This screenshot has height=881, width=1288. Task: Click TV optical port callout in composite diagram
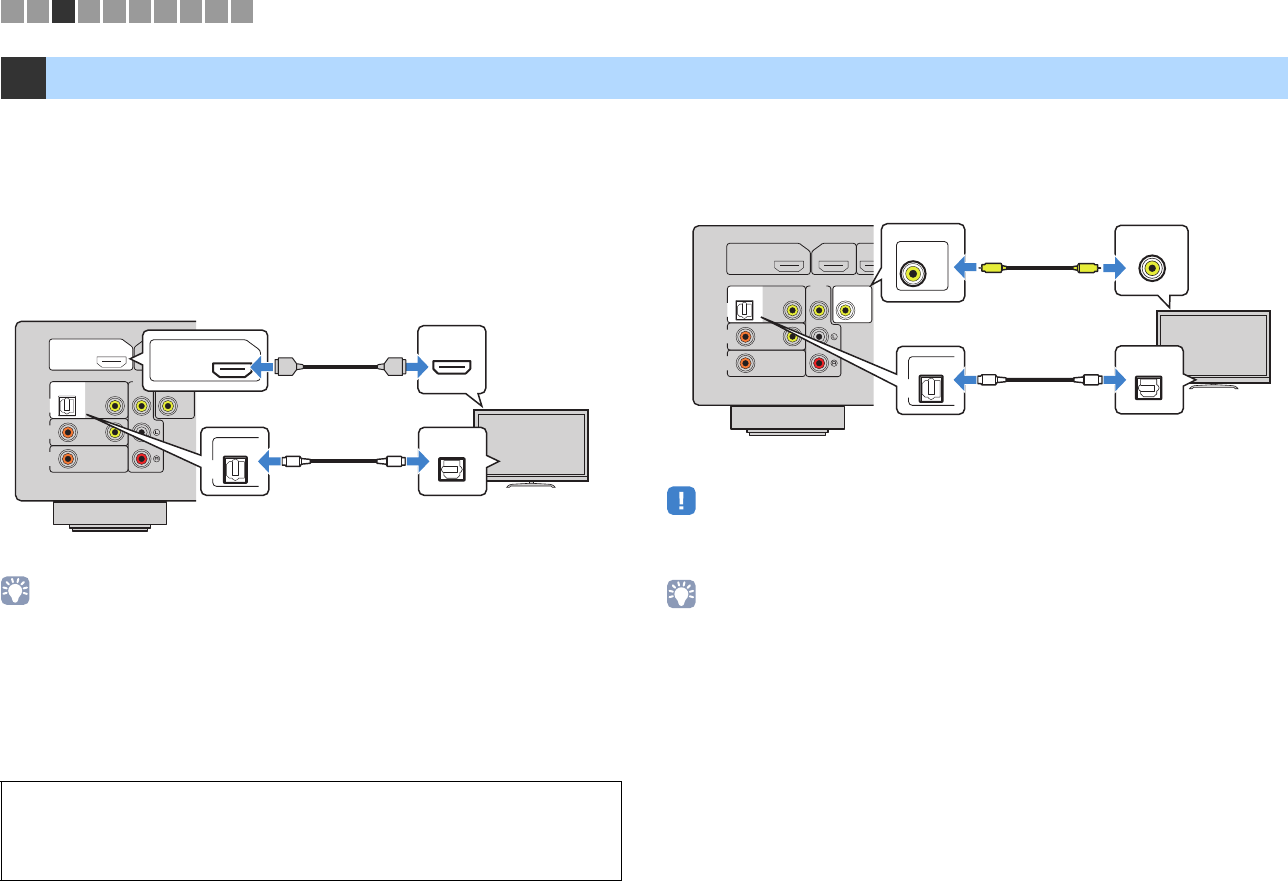(1148, 379)
